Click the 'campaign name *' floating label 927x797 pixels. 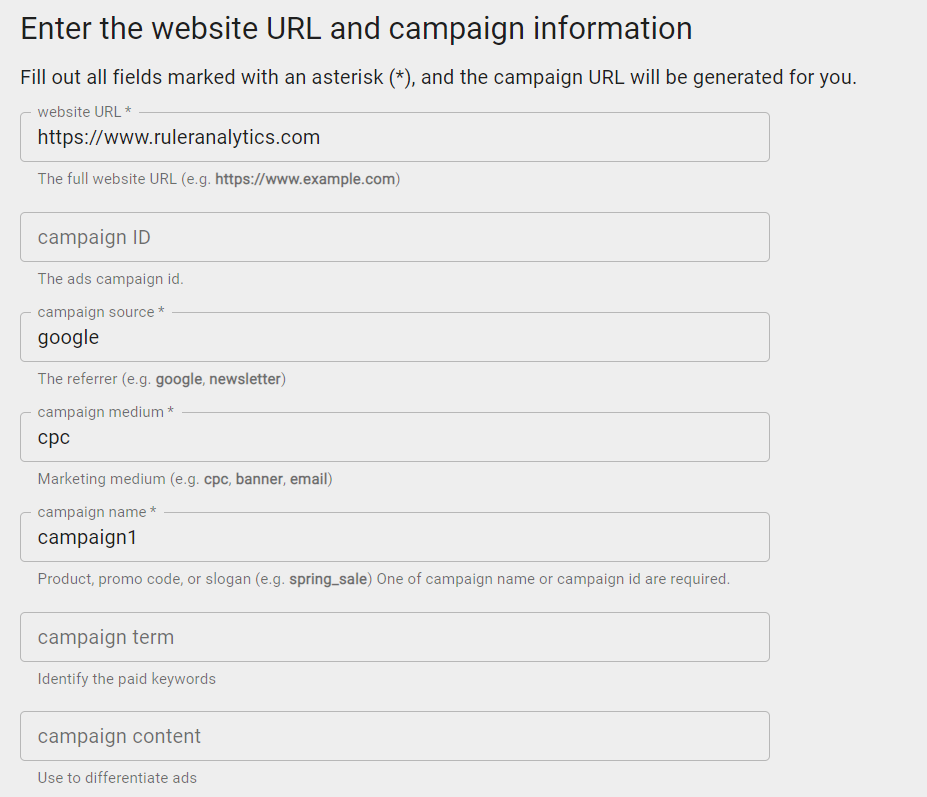tap(96, 512)
